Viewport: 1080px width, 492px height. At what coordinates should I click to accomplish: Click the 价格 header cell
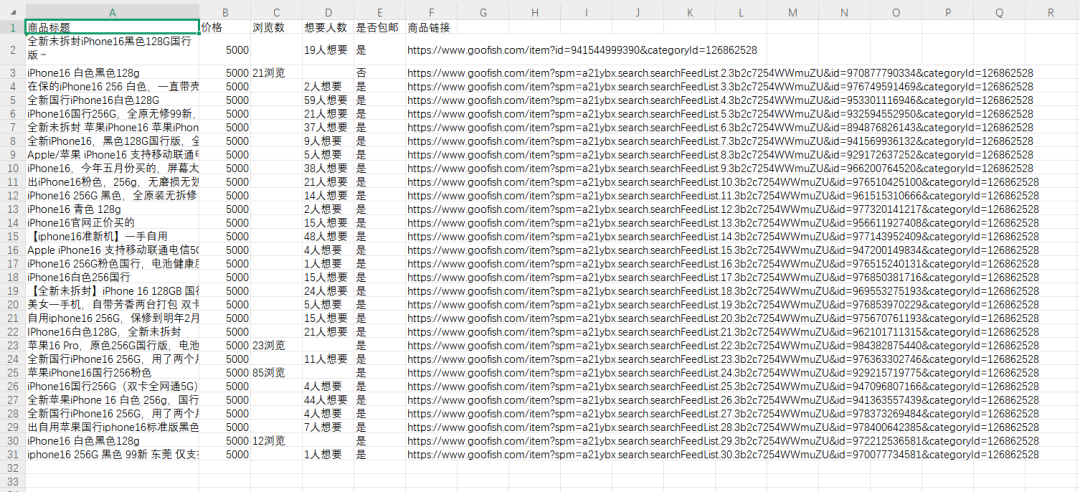225,28
